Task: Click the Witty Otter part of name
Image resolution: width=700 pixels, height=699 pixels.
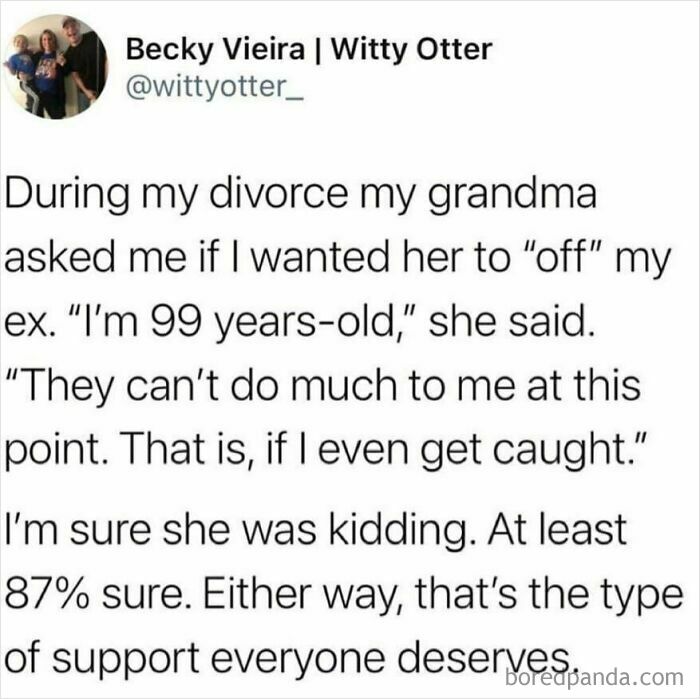Action: (x=412, y=49)
